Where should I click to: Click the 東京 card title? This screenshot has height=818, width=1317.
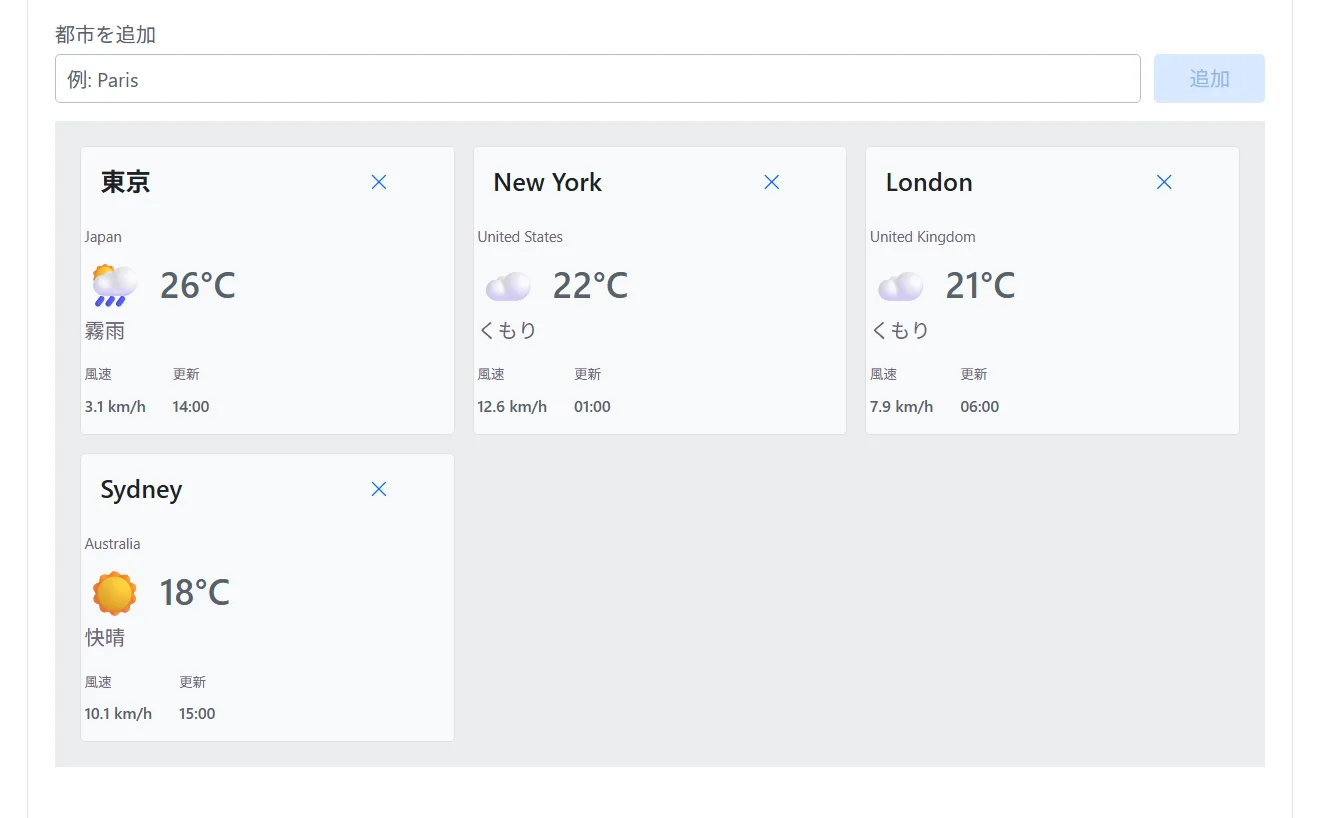click(x=126, y=182)
